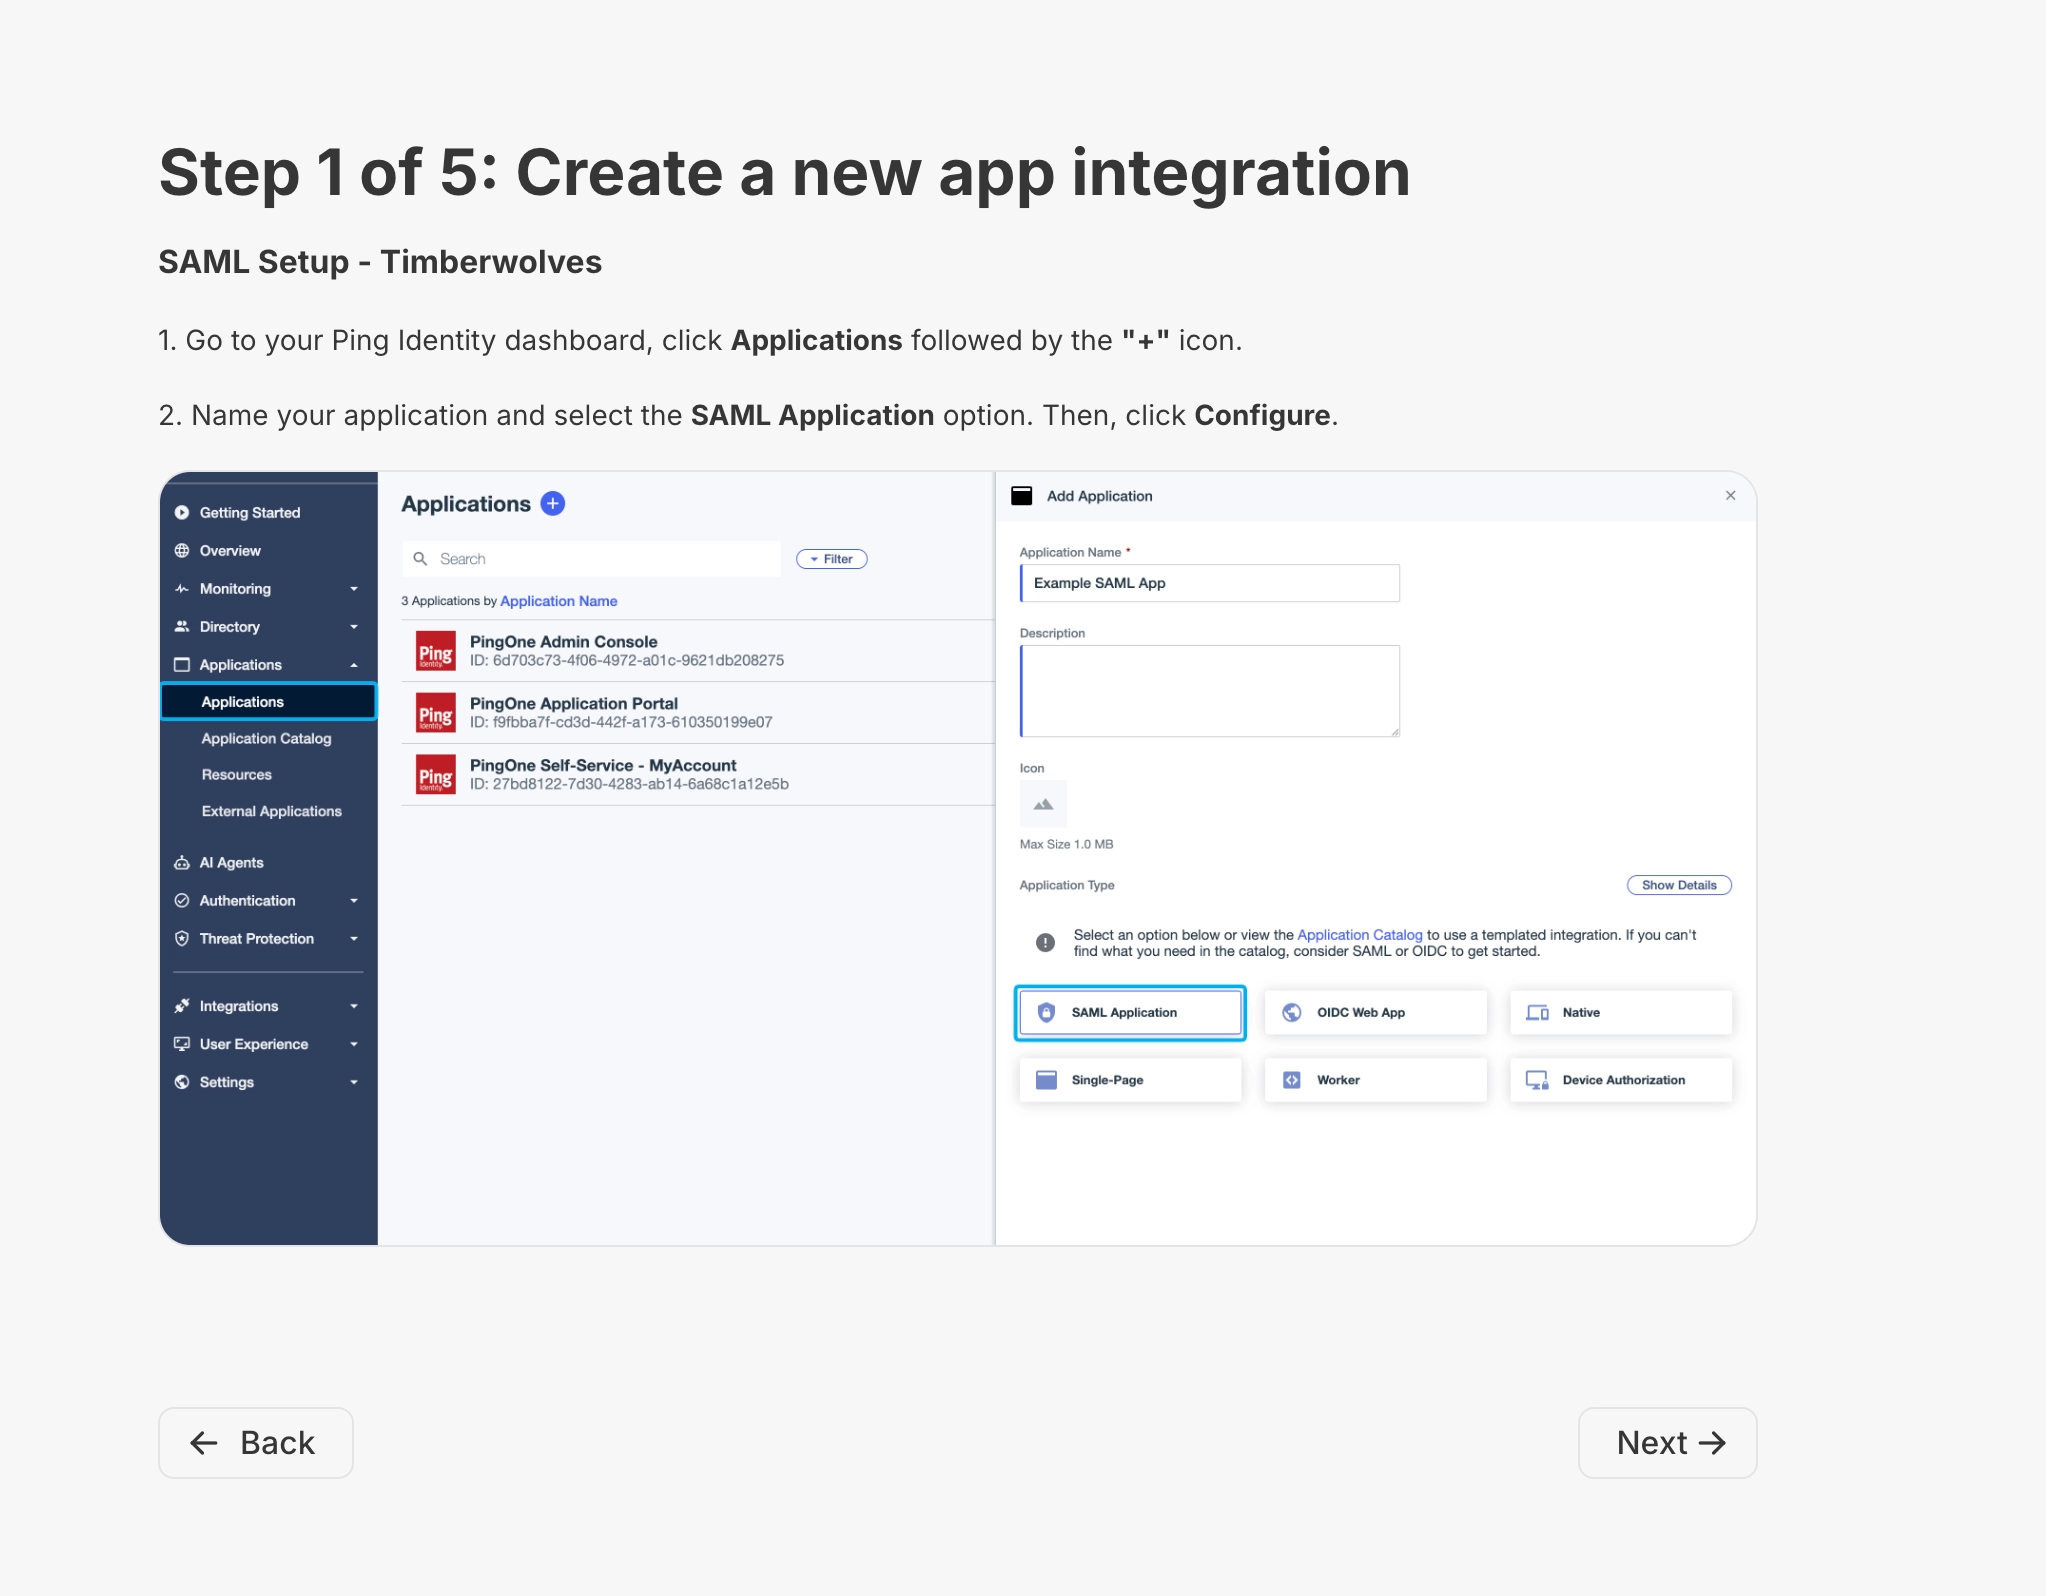Viewport: 2046px width, 1596px height.
Task: Click the Worker code icon
Action: [1292, 1080]
